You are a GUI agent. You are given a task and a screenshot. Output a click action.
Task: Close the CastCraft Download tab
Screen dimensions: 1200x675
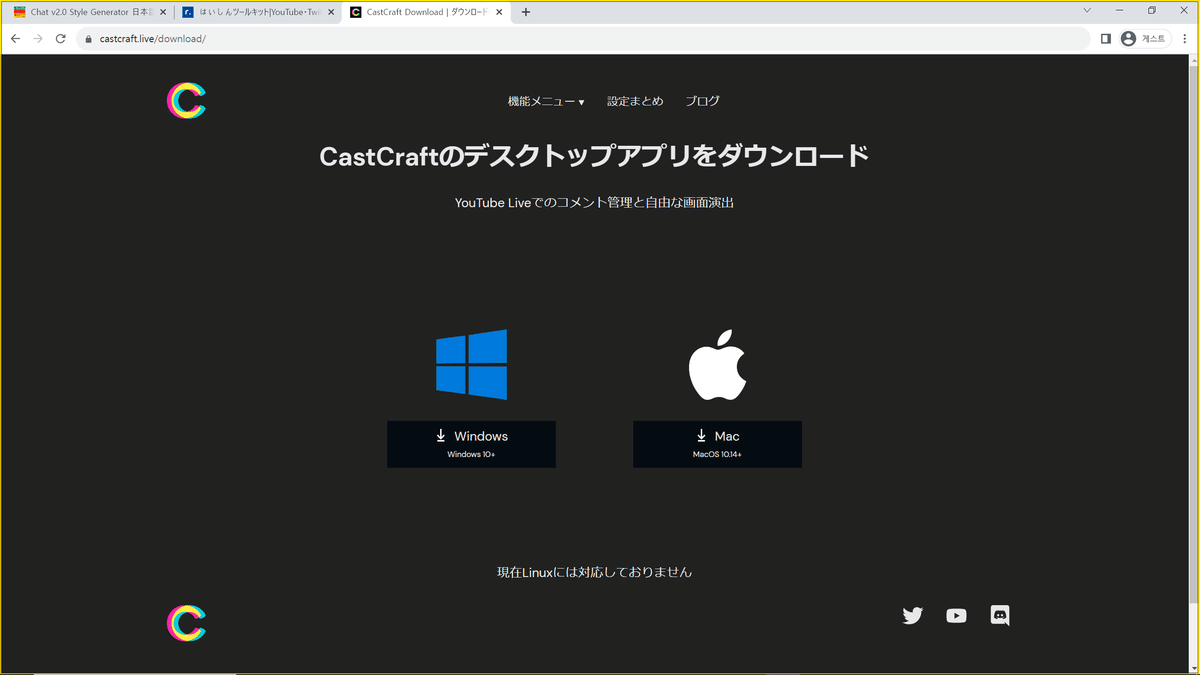pyautogui.click(x=499, y=12)
